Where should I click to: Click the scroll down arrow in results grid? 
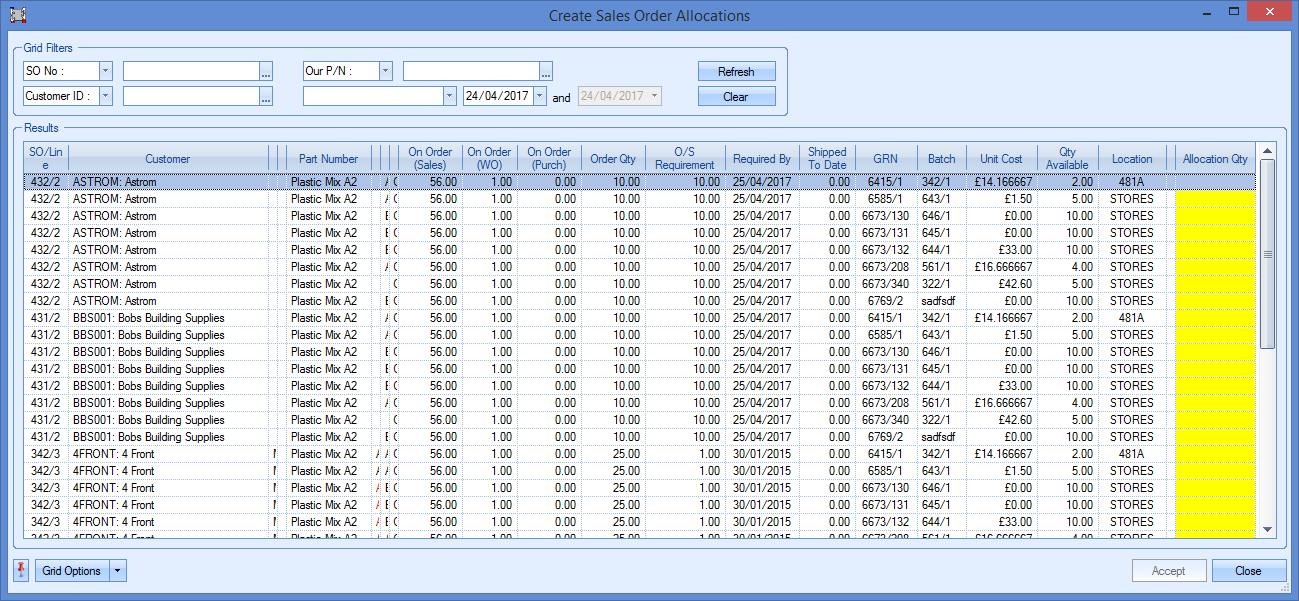point(1267,529)
